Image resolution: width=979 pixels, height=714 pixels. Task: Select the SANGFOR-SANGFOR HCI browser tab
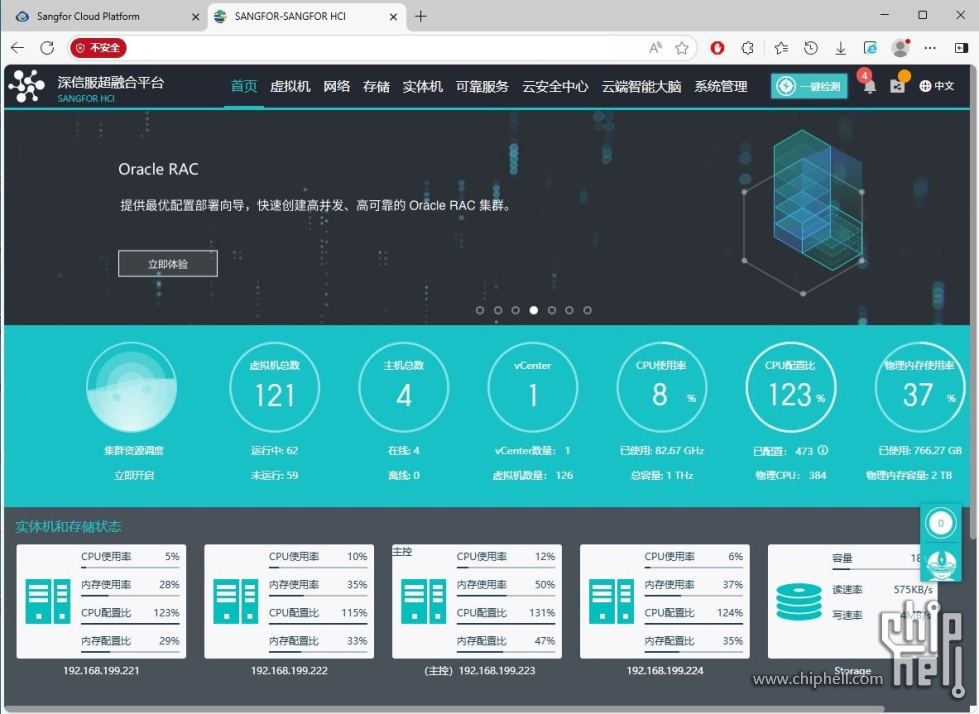tap(307, 16)
